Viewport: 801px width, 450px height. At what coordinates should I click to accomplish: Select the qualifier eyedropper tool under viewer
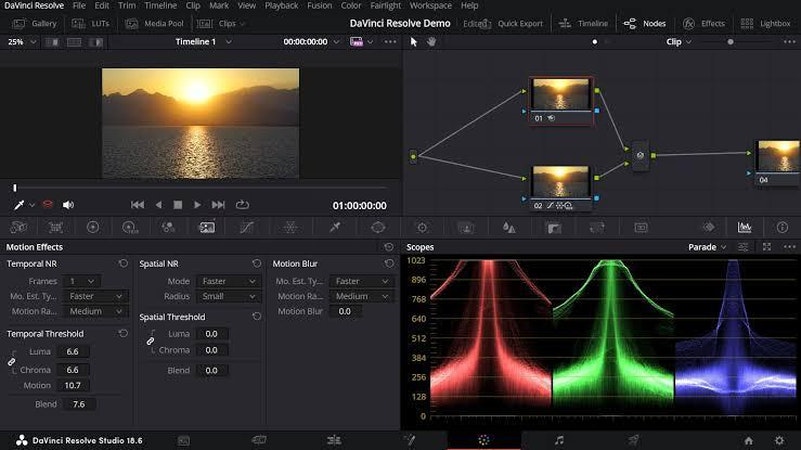point(19,205)
